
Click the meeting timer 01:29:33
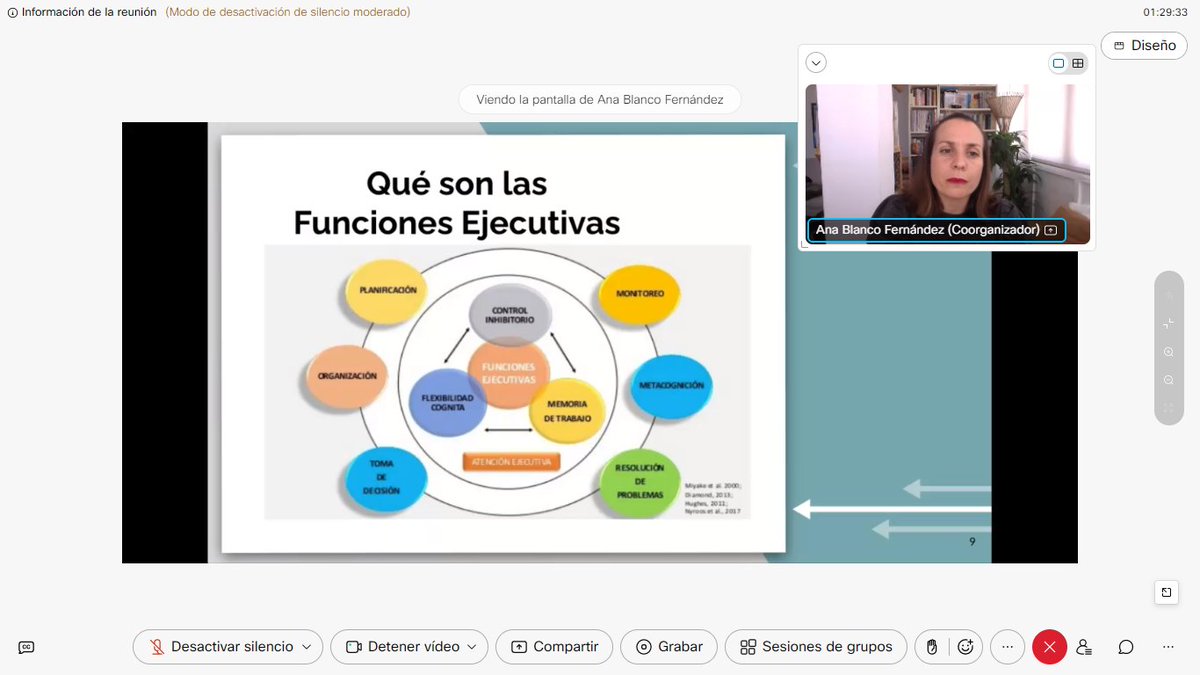(x=1167, y=12)
